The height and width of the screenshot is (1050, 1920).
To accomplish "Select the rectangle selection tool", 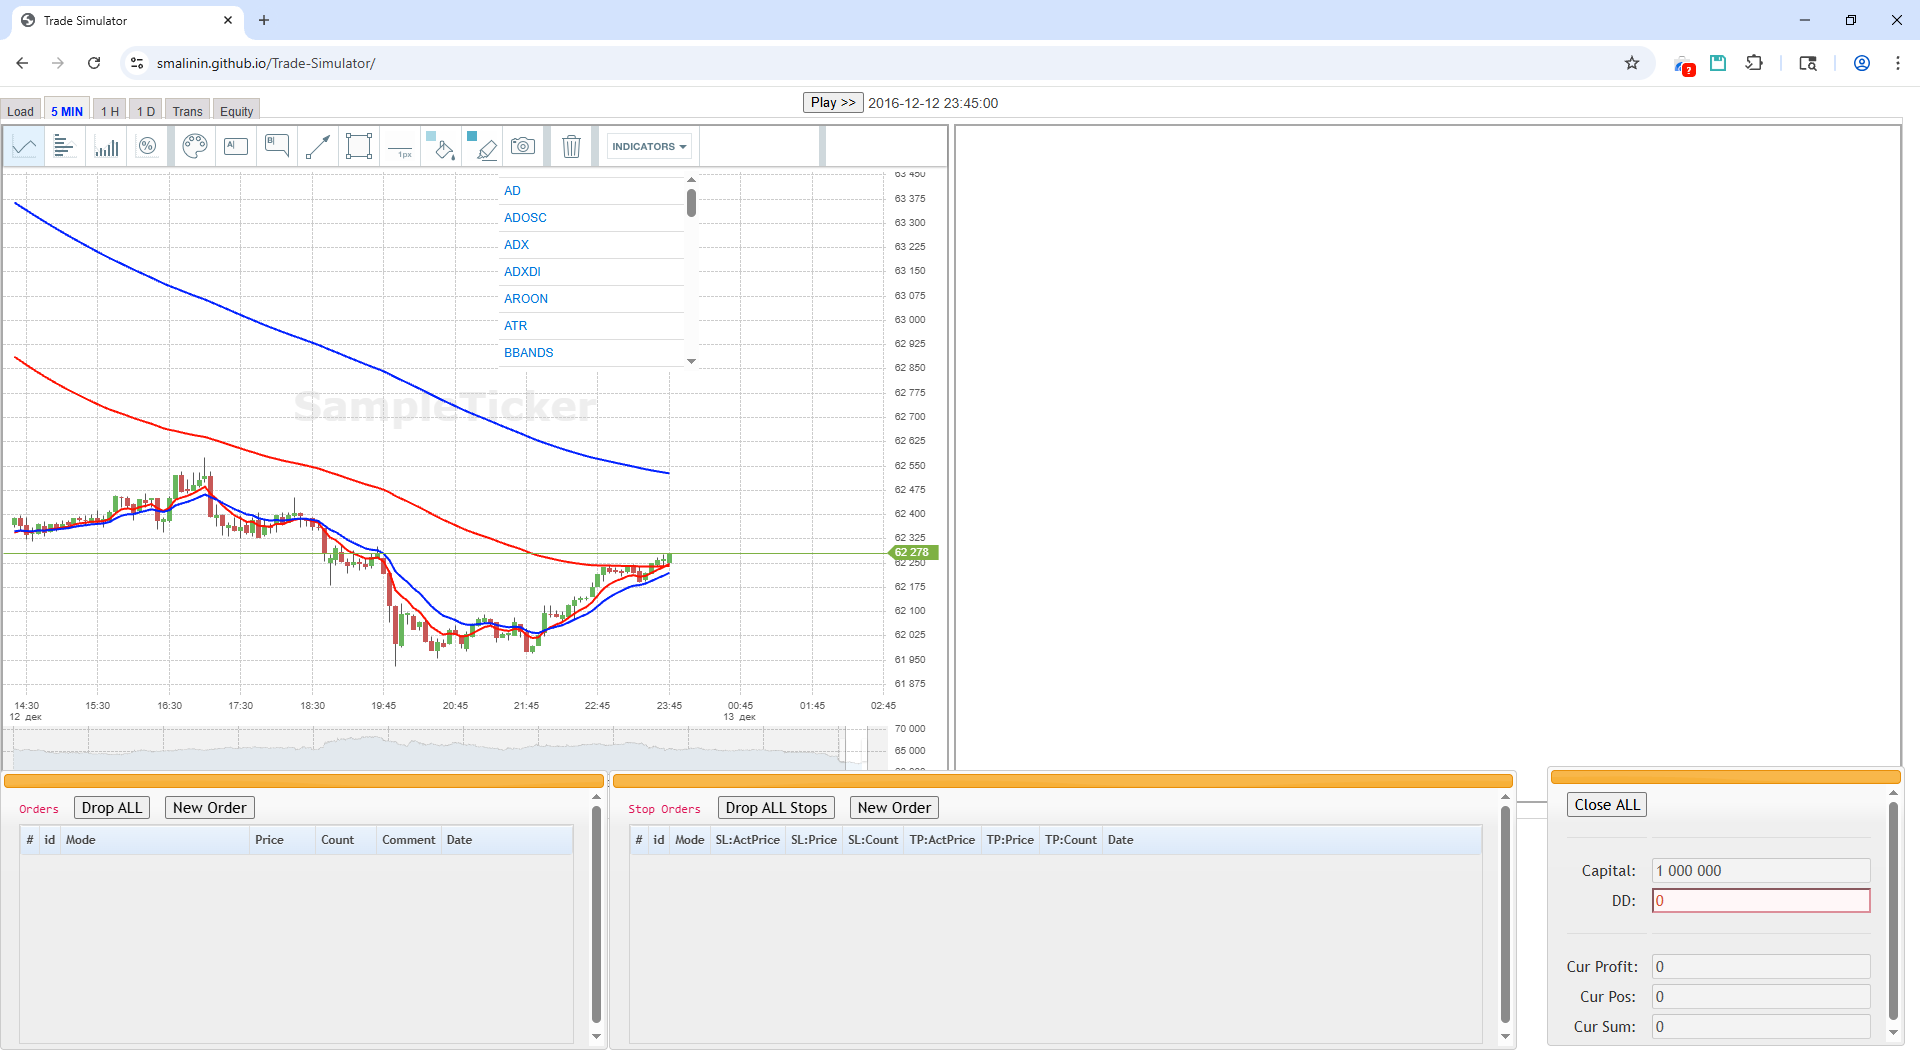I will pyautogui.click(x=359, y=145).
